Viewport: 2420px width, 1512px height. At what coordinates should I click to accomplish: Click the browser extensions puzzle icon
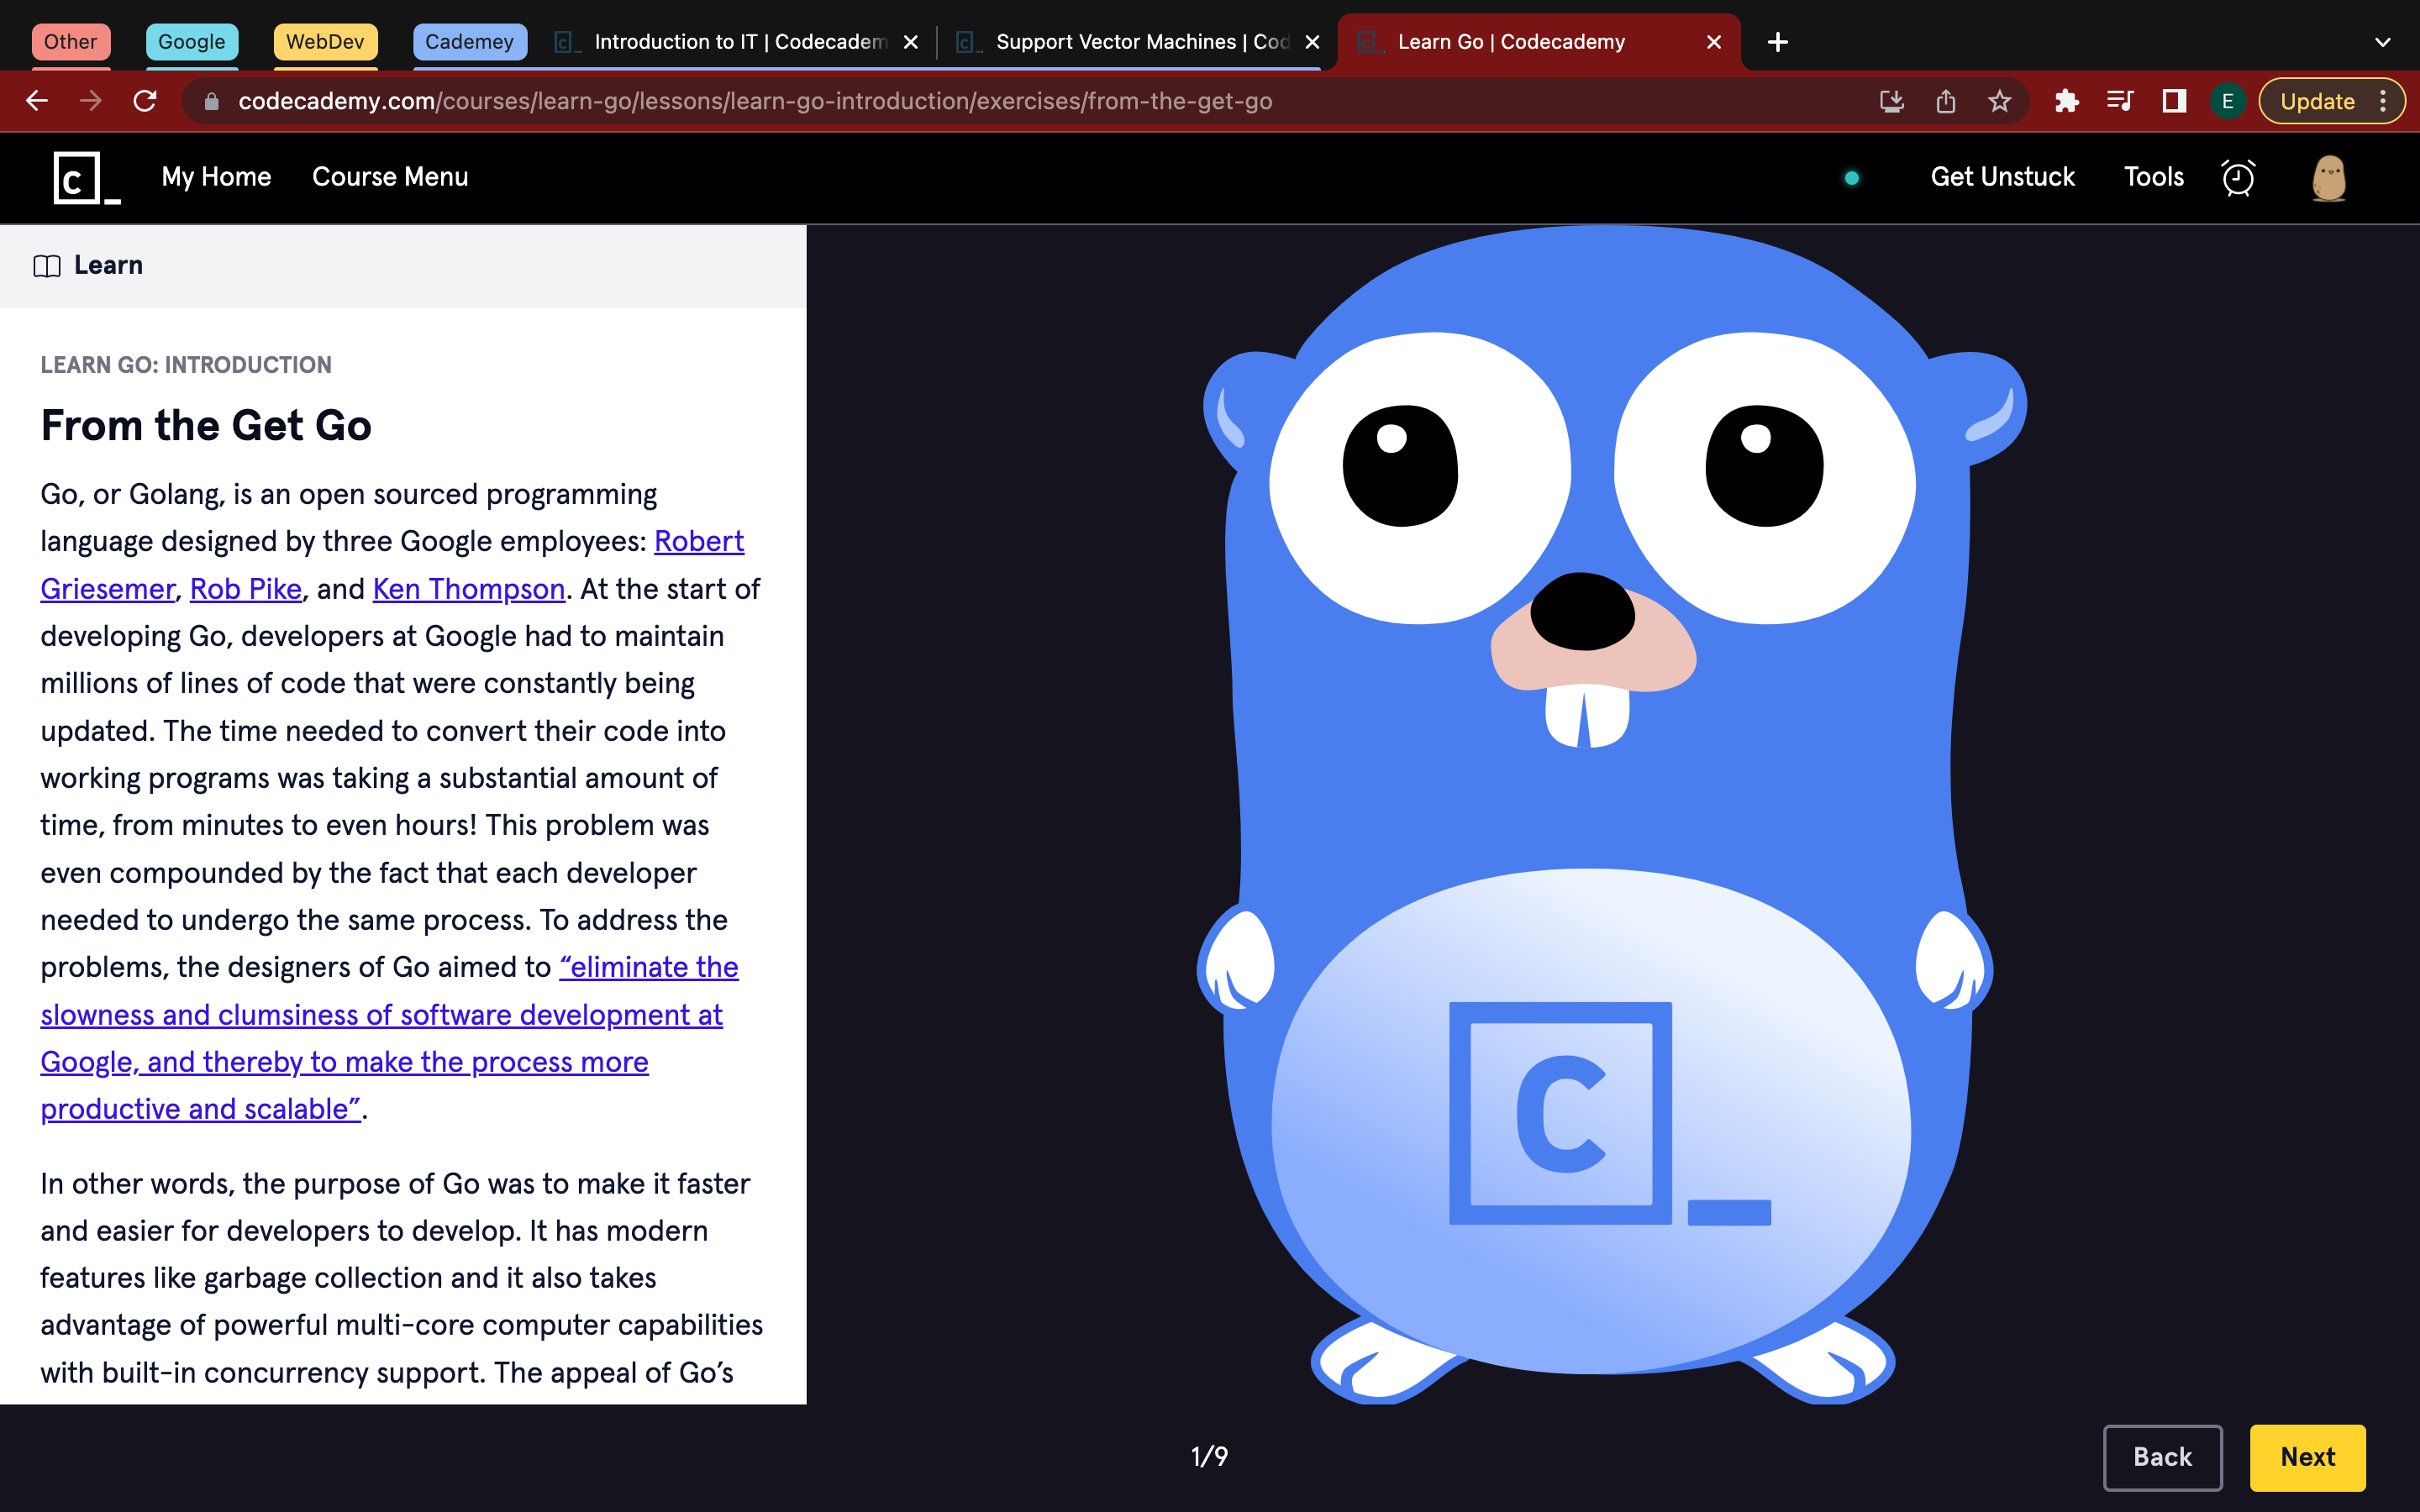click(2066, 101)
